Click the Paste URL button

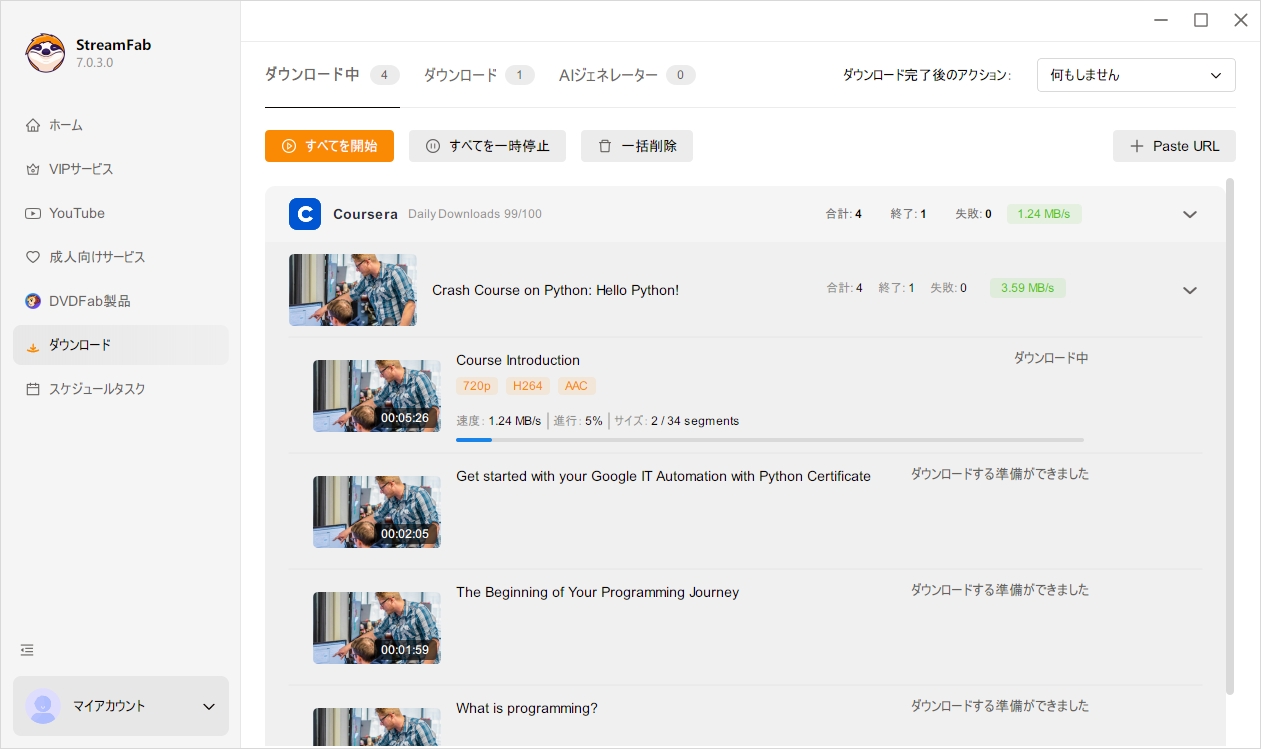point(1174,146)
